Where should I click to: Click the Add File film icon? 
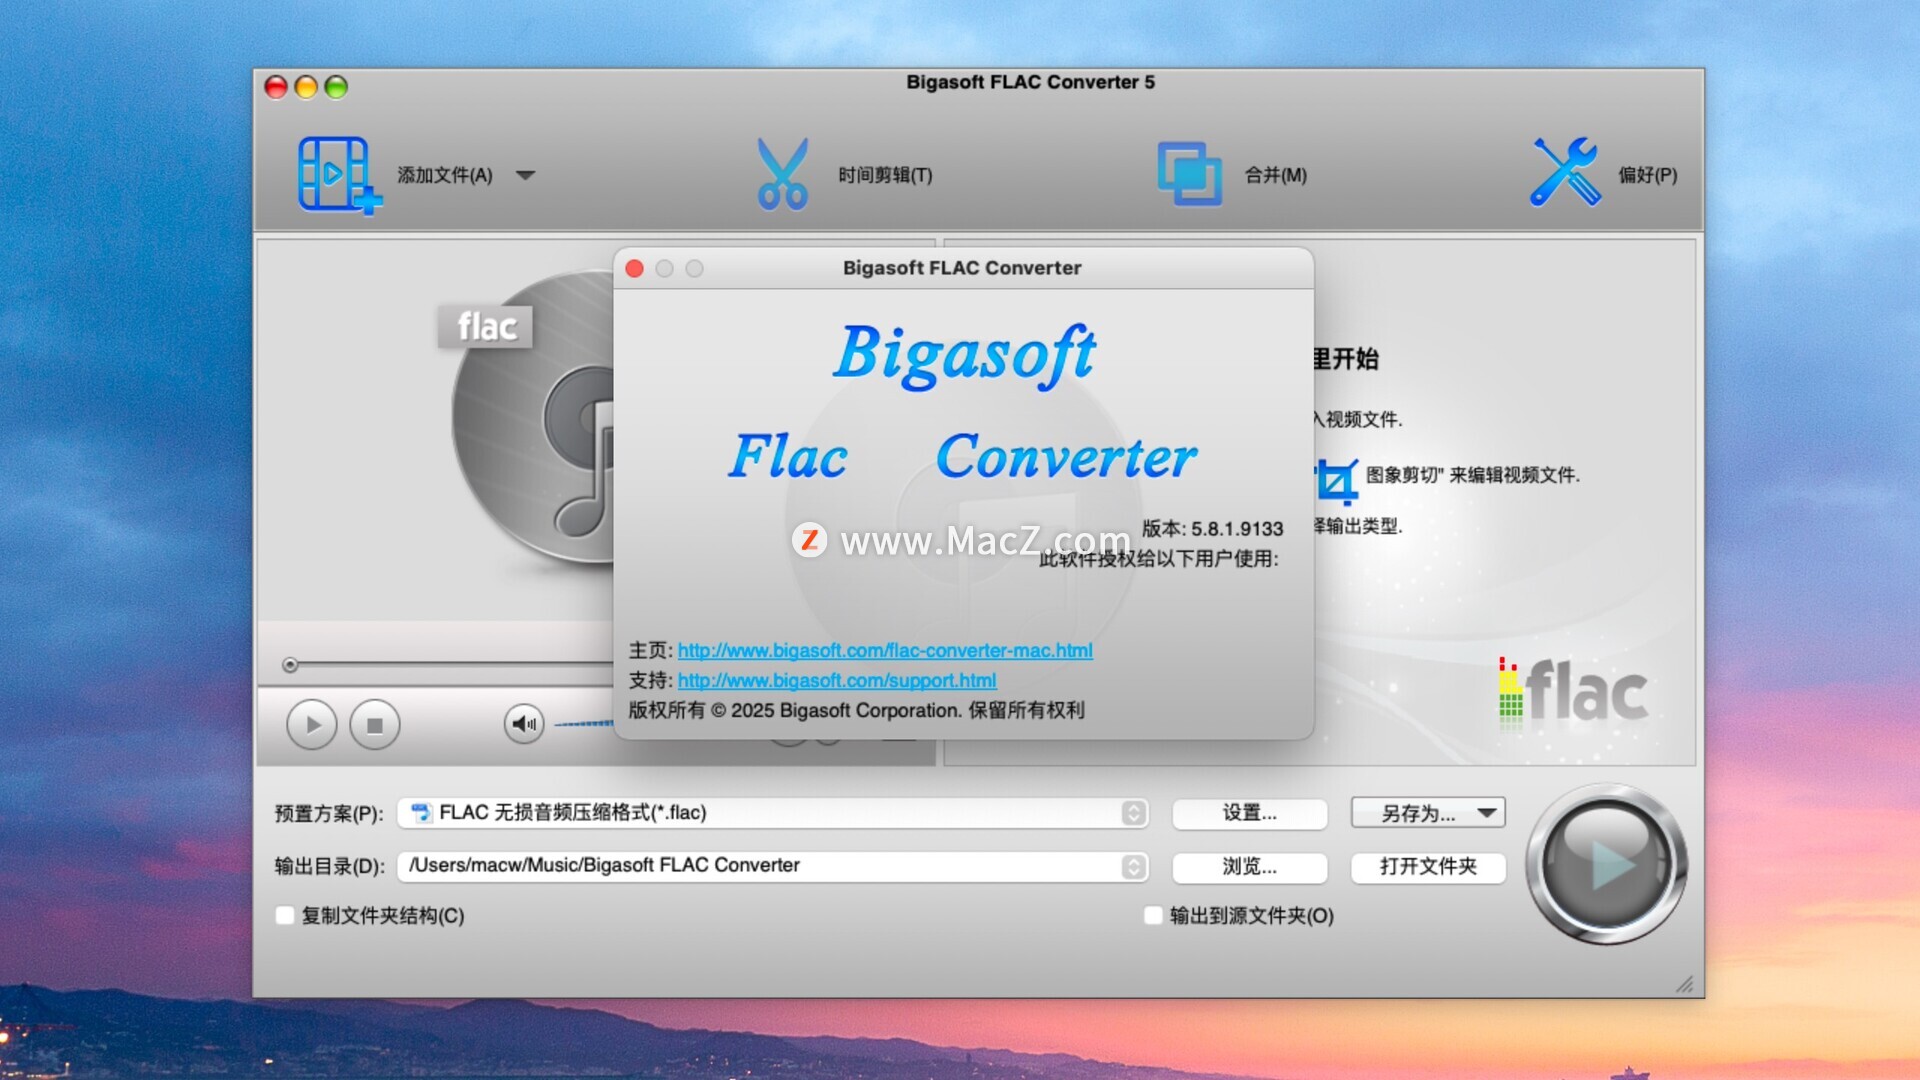(340, 175)
